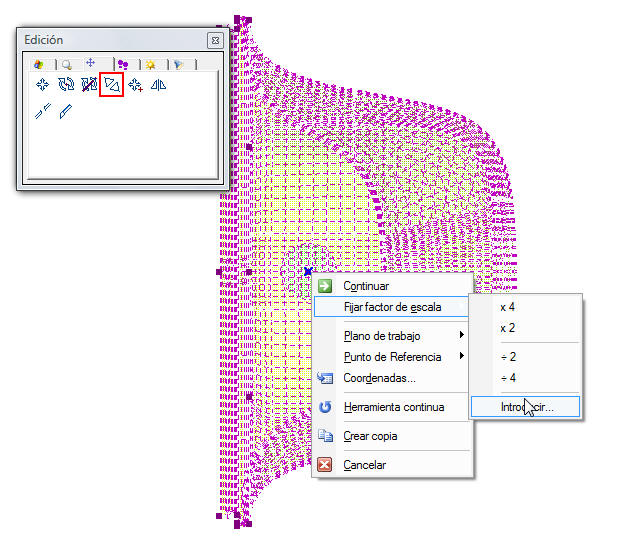The height and width of the screenshot is (538, 617).
Task: Open the sun lighting tab in Edición
Action: pos(150,65)
